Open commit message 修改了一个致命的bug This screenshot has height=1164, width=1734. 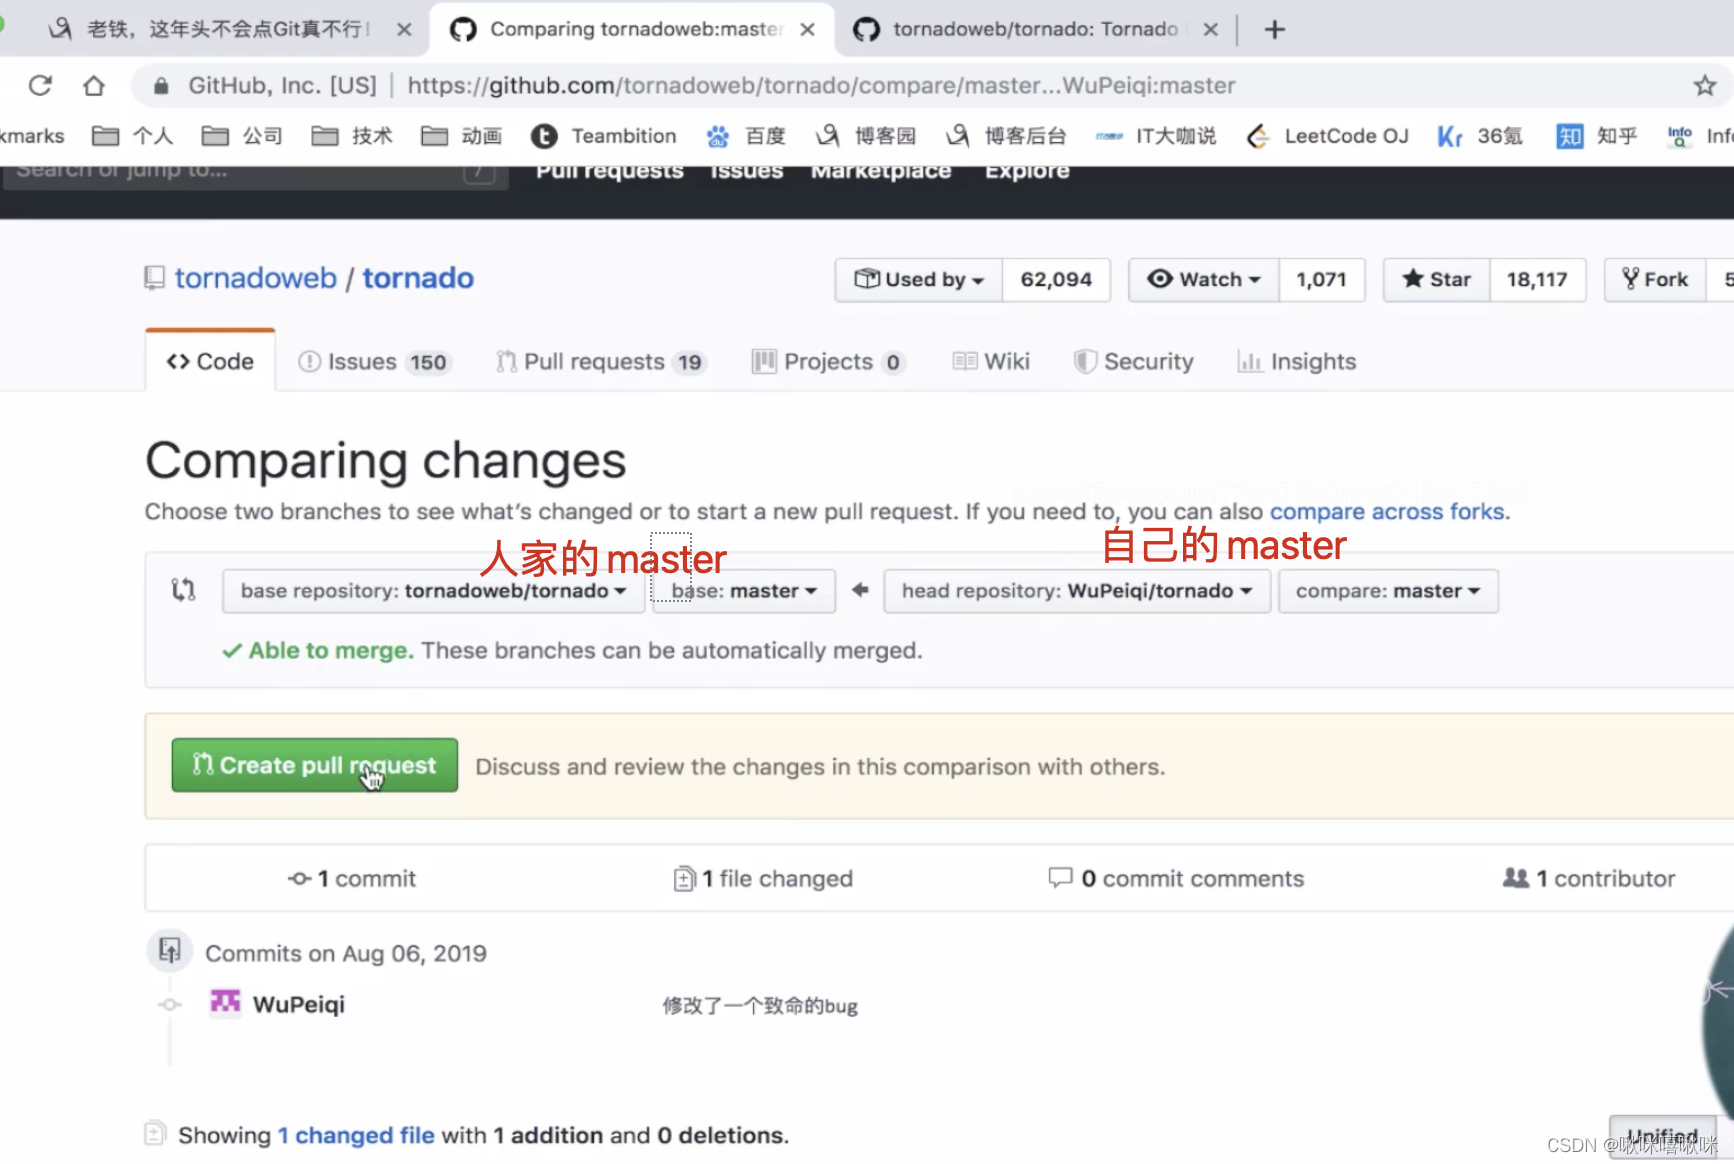760,1006
